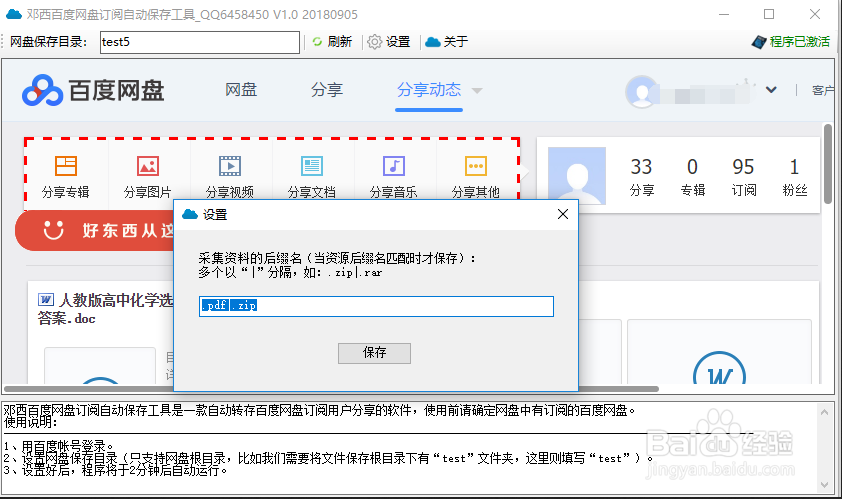Maximize the application window
Viewport: 842px width, 499px height.
click(769, 15)
